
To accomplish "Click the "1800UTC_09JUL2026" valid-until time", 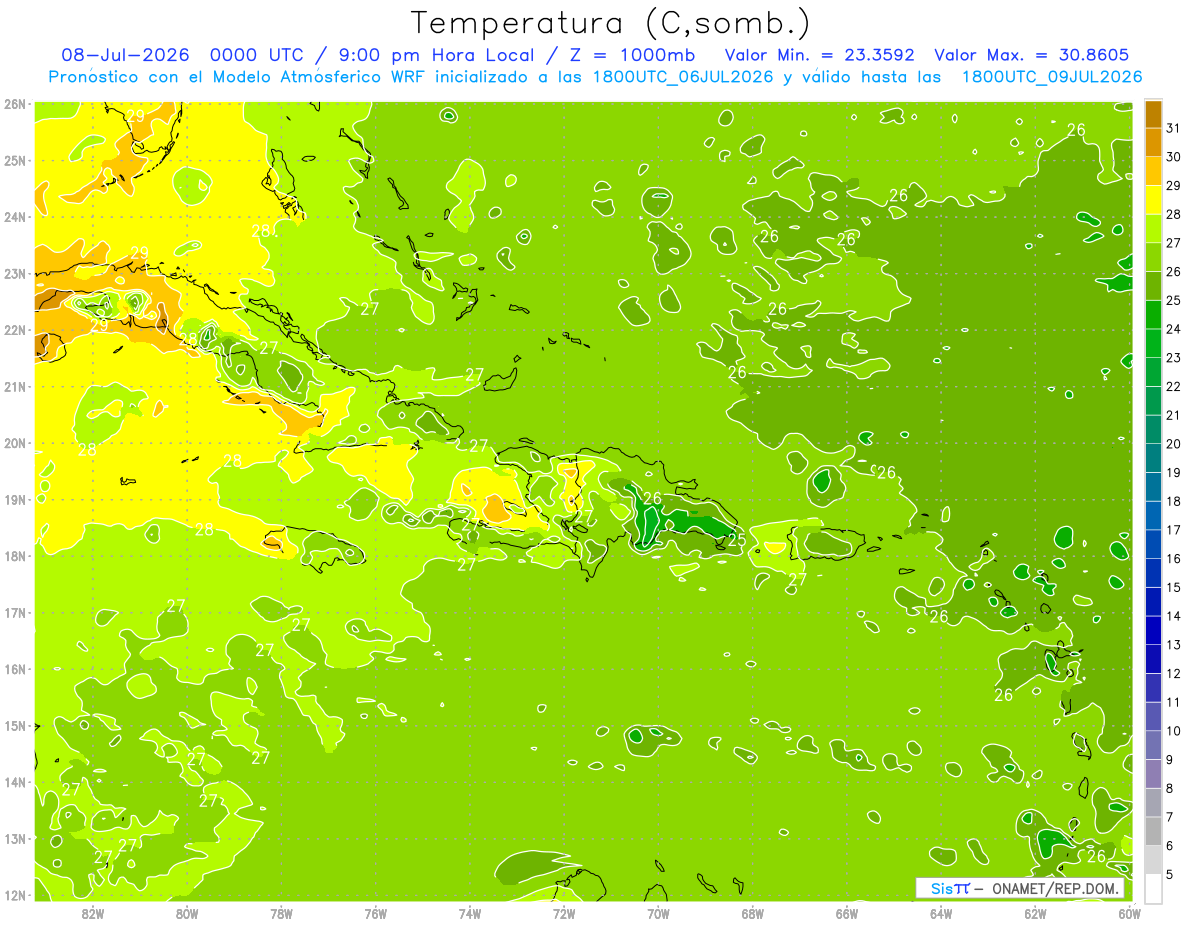I will [x=1051, y=77].
